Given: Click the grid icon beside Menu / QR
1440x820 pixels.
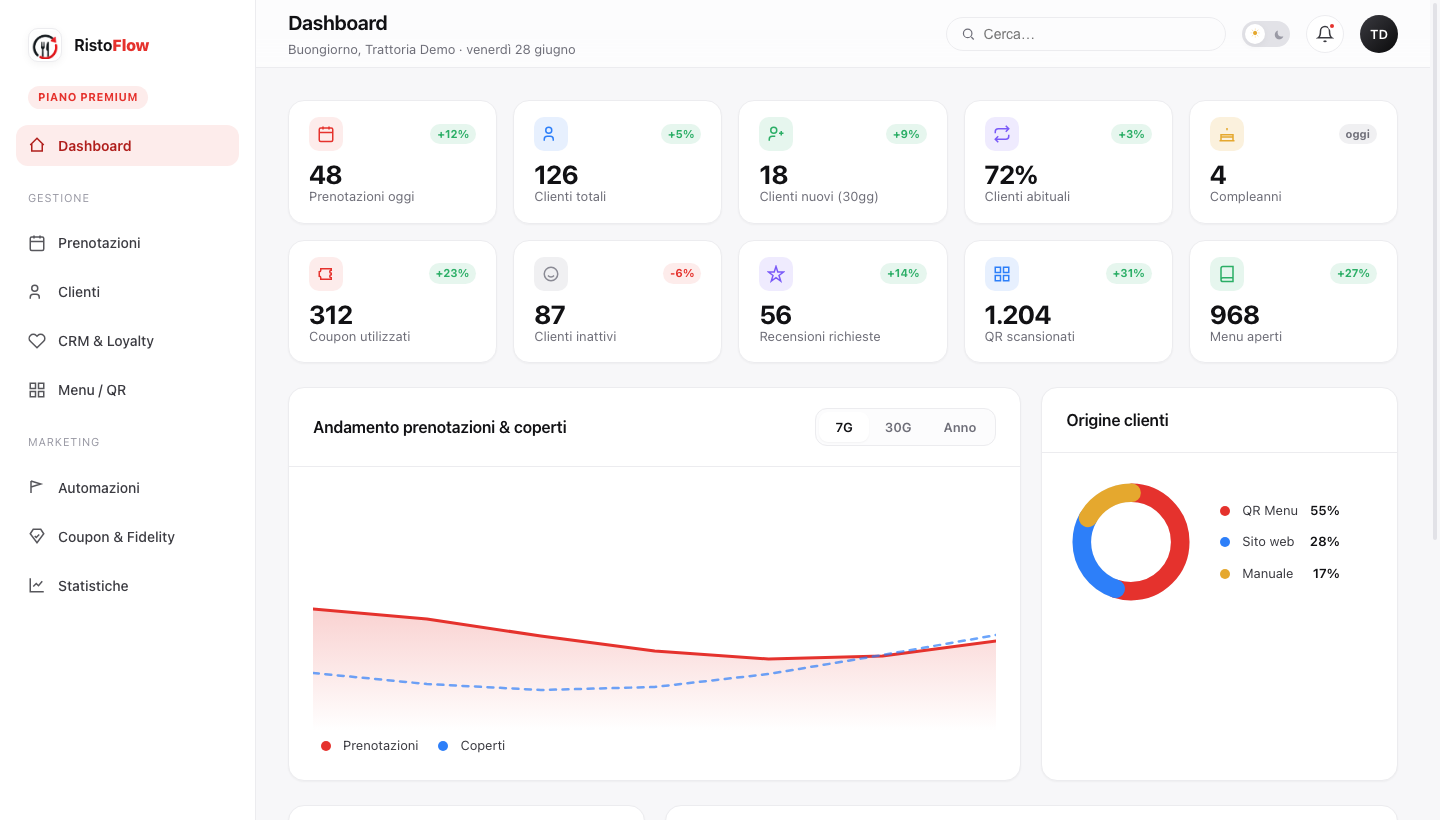Looking at the screenshot, I should (37, 390).
